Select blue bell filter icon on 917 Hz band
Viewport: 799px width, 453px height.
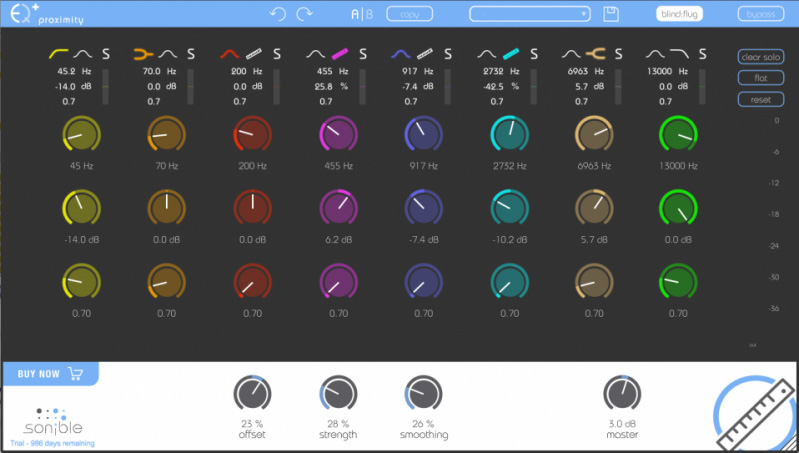pyautogui.click(x=401, y=54)
